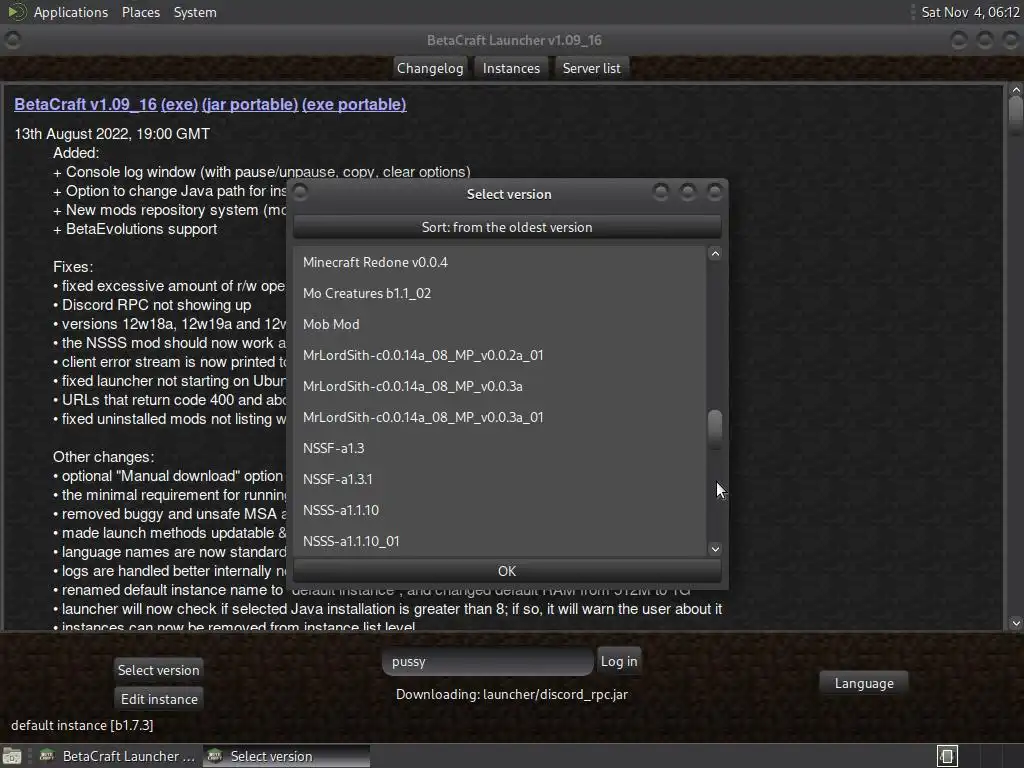Open the Language selector button

click(863, 684)
